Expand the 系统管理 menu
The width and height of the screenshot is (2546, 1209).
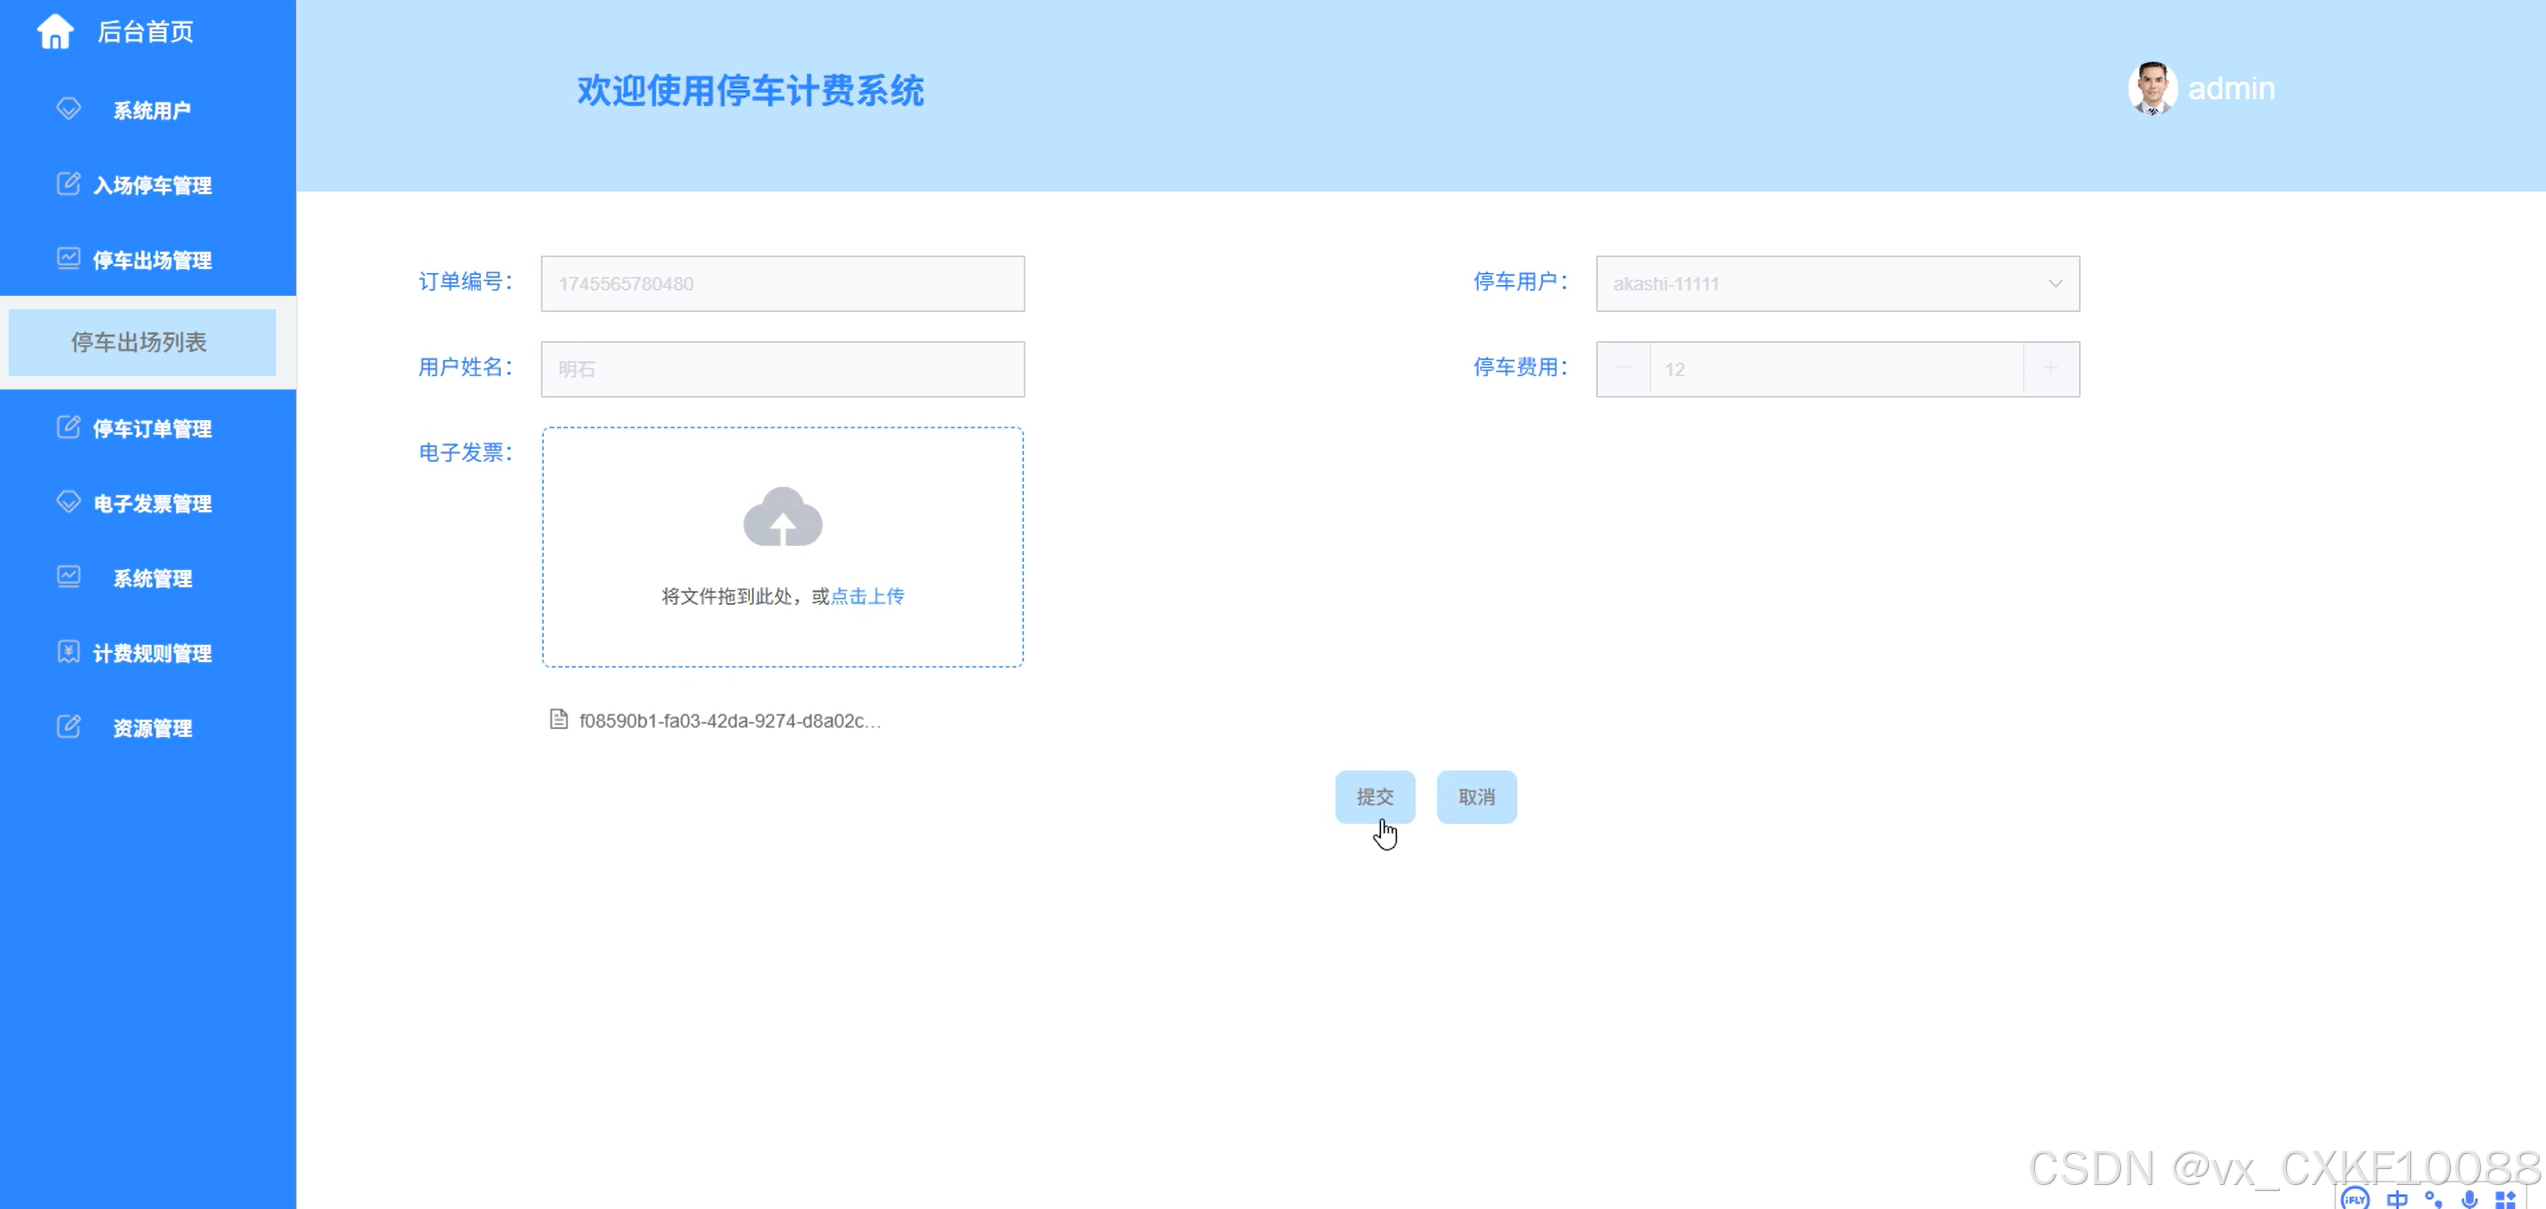coord(151,578)
